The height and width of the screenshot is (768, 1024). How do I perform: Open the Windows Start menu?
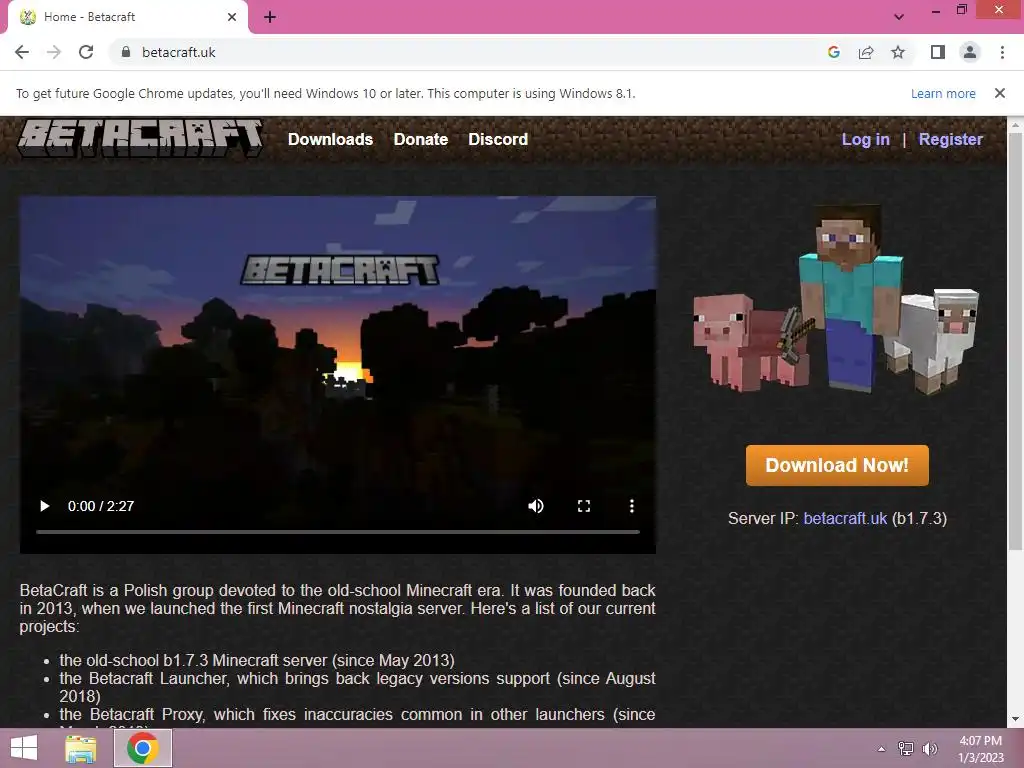point(24,748)
